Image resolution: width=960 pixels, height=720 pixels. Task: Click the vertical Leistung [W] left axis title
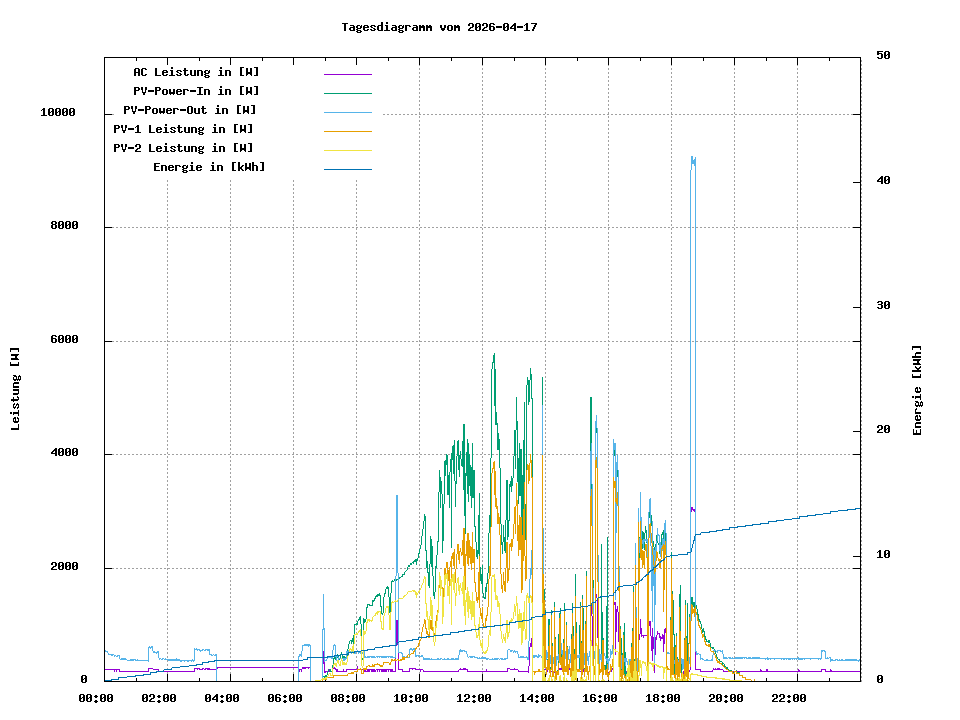(16, 389)
